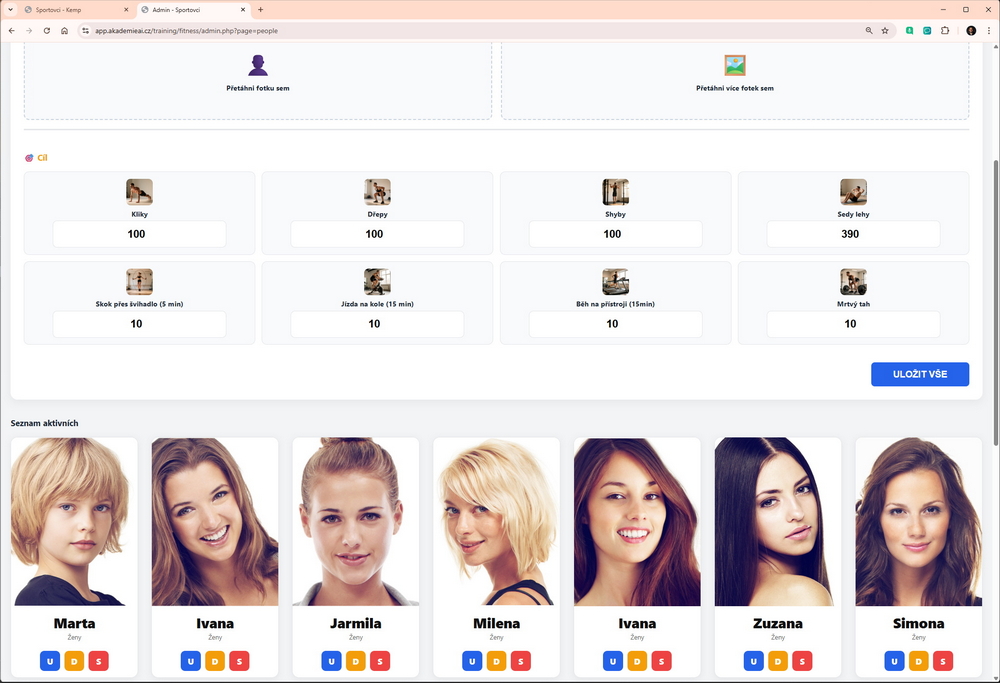Click the Kliky exercise icon
This screenshot has width=1000, height=683.
(x=139, y=192)
